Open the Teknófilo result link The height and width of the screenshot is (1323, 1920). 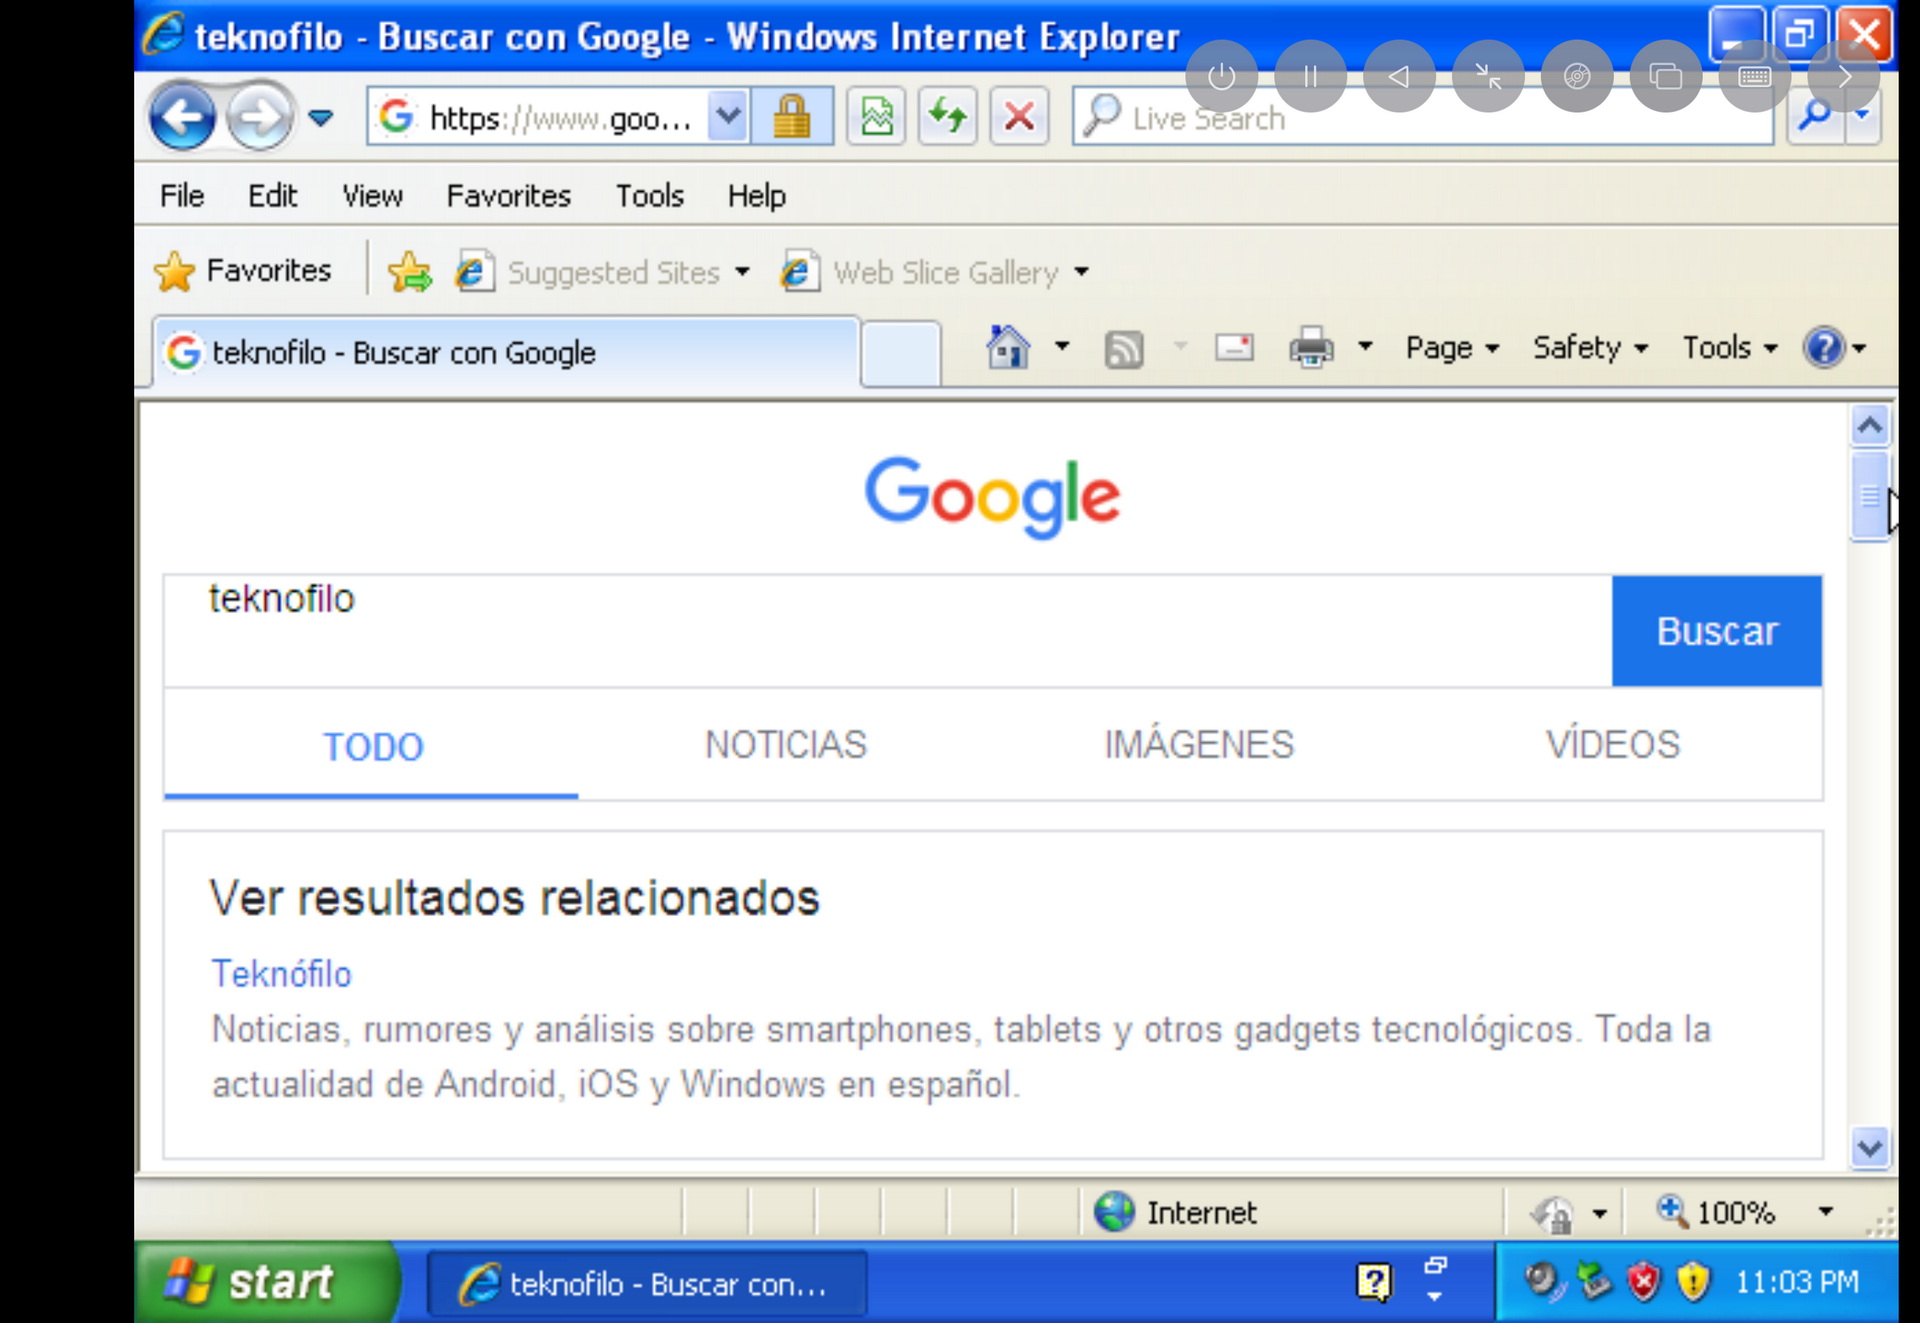click(x=281, y=974)
